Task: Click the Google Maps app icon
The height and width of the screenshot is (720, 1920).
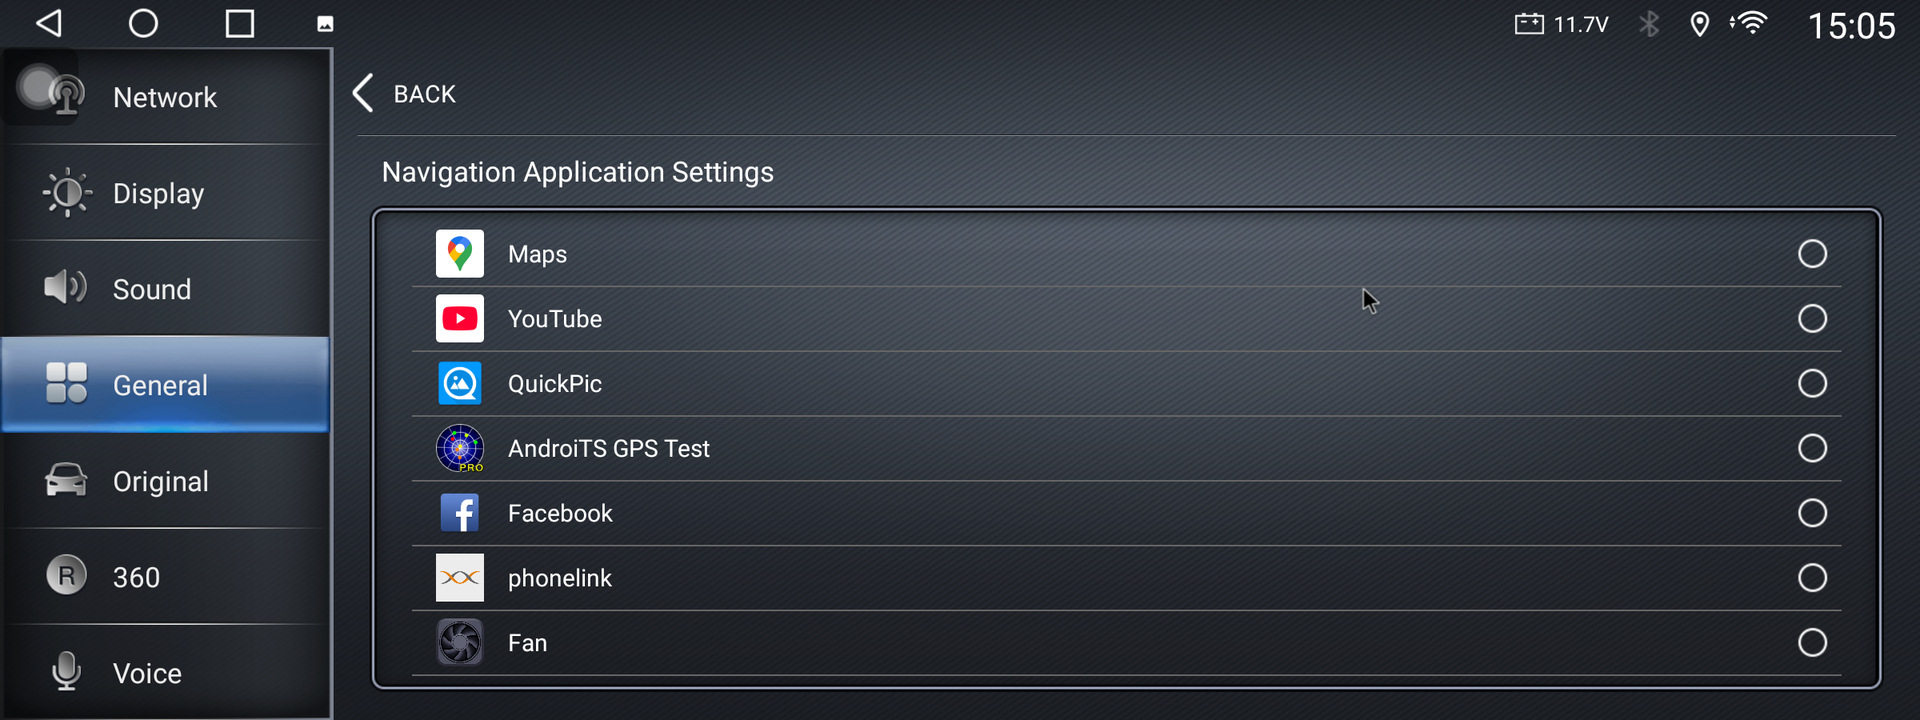Action: point(459,254)
